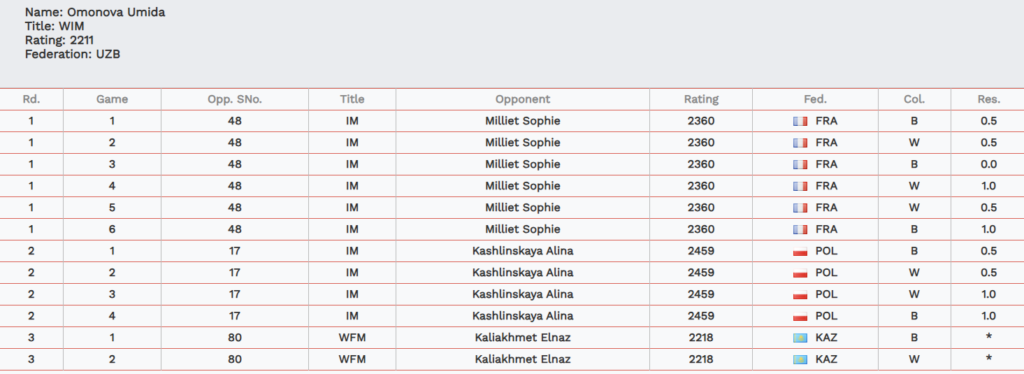Click the Opp. SNo. column header
Image resolution: width=1024 pixels, height=374 pixels.
point(235,99)
